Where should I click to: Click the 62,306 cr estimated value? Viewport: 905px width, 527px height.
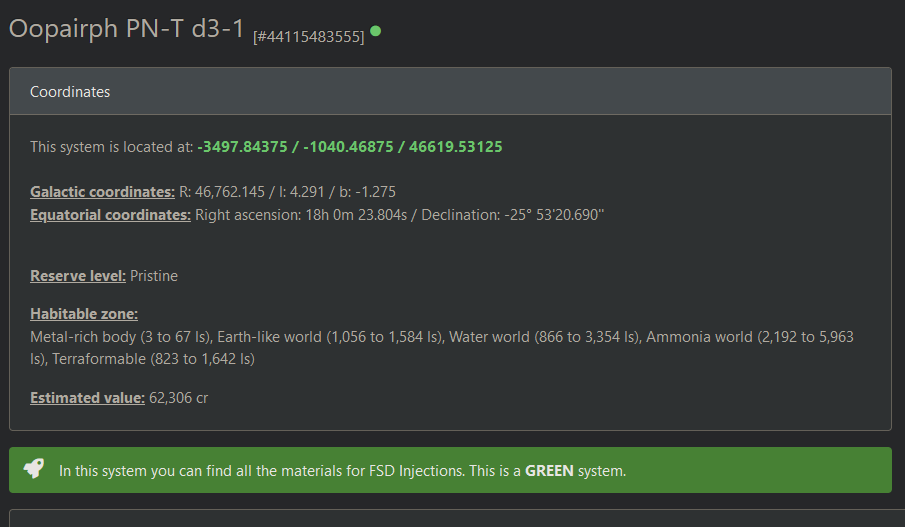(x=178, y=397)
